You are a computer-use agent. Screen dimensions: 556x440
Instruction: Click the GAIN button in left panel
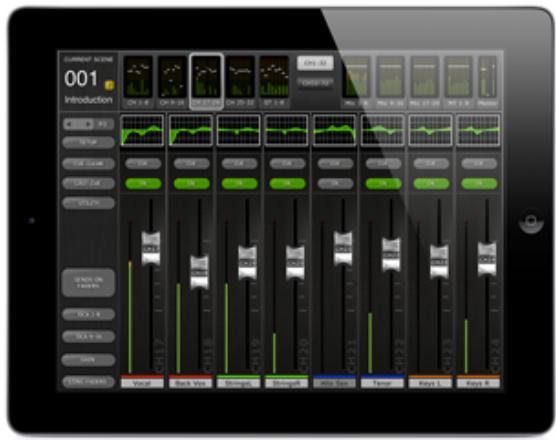point(88,360)
